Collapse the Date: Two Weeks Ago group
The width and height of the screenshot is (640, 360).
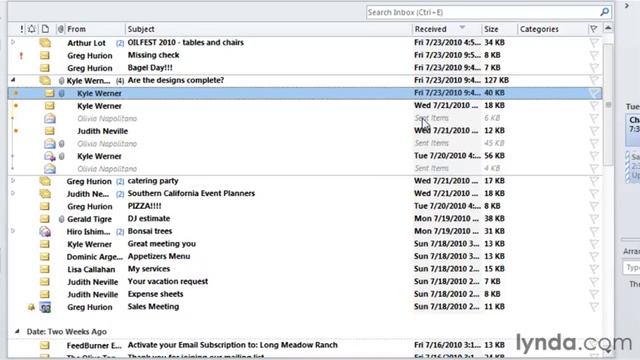click(x=17, y=331)
